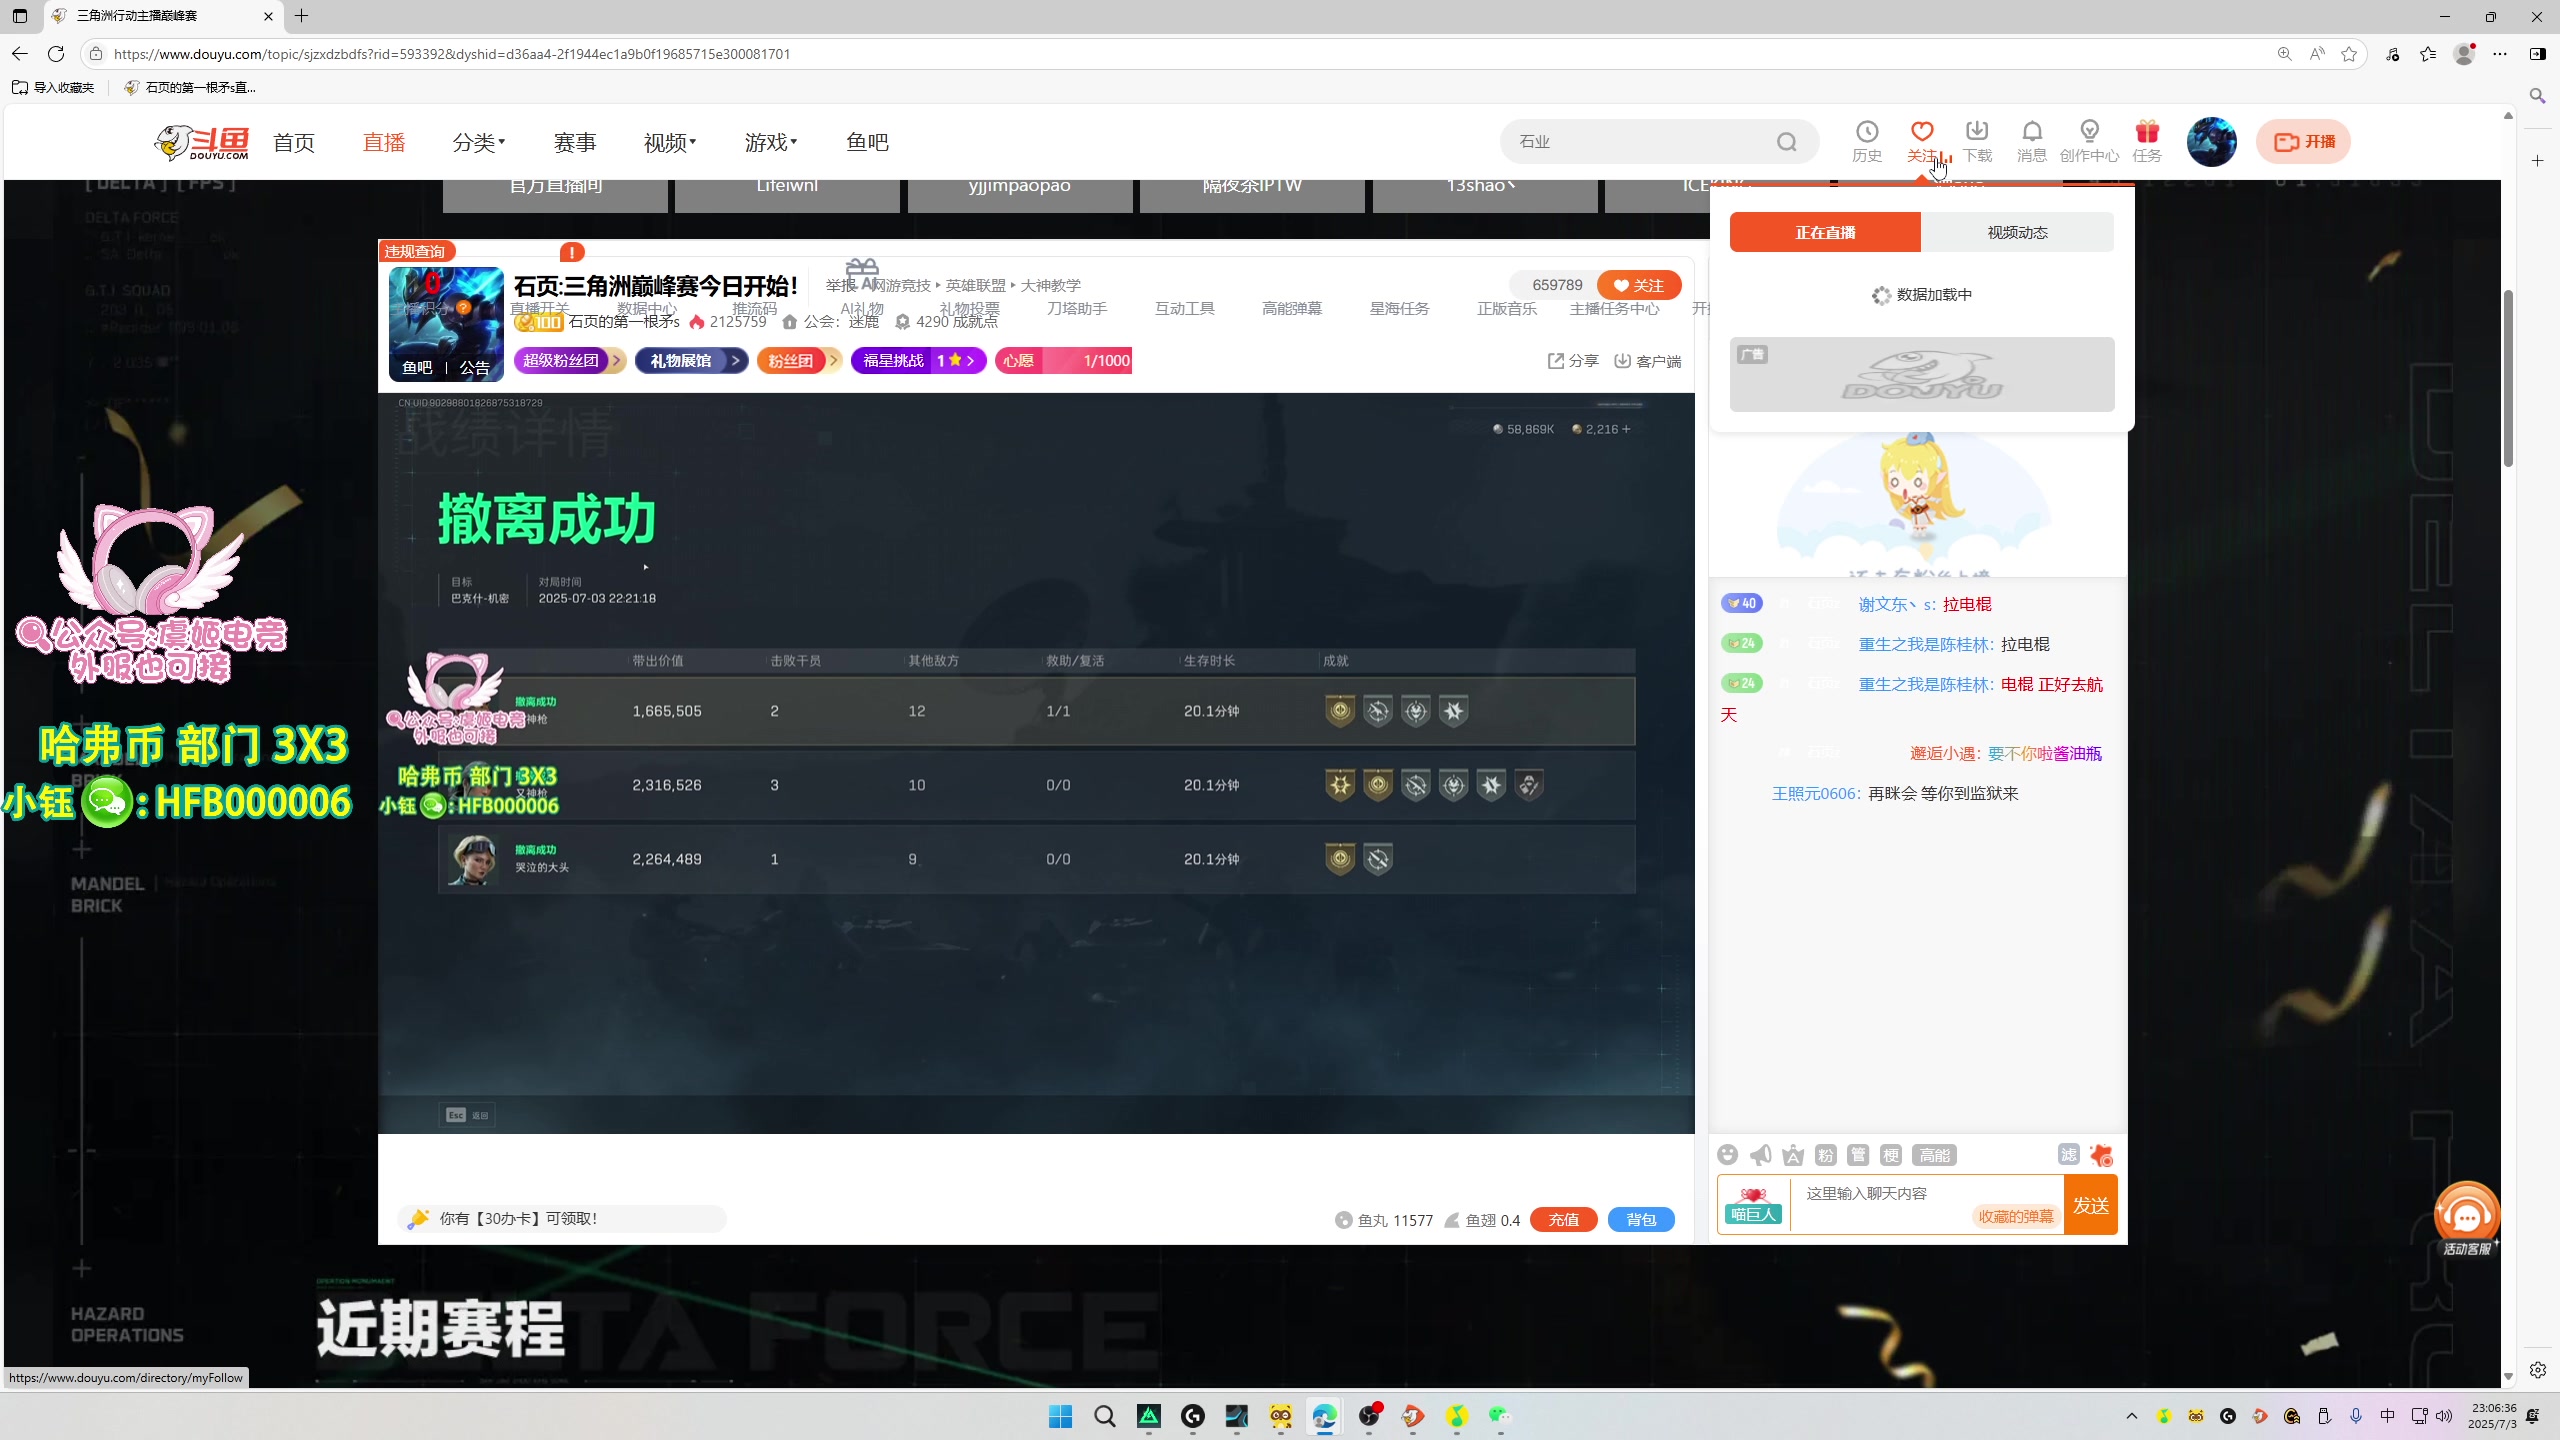Click the search magnifier in the Douyu search box
Viewport: 2560px width, 1440px height.
(x=1786, y=142)
